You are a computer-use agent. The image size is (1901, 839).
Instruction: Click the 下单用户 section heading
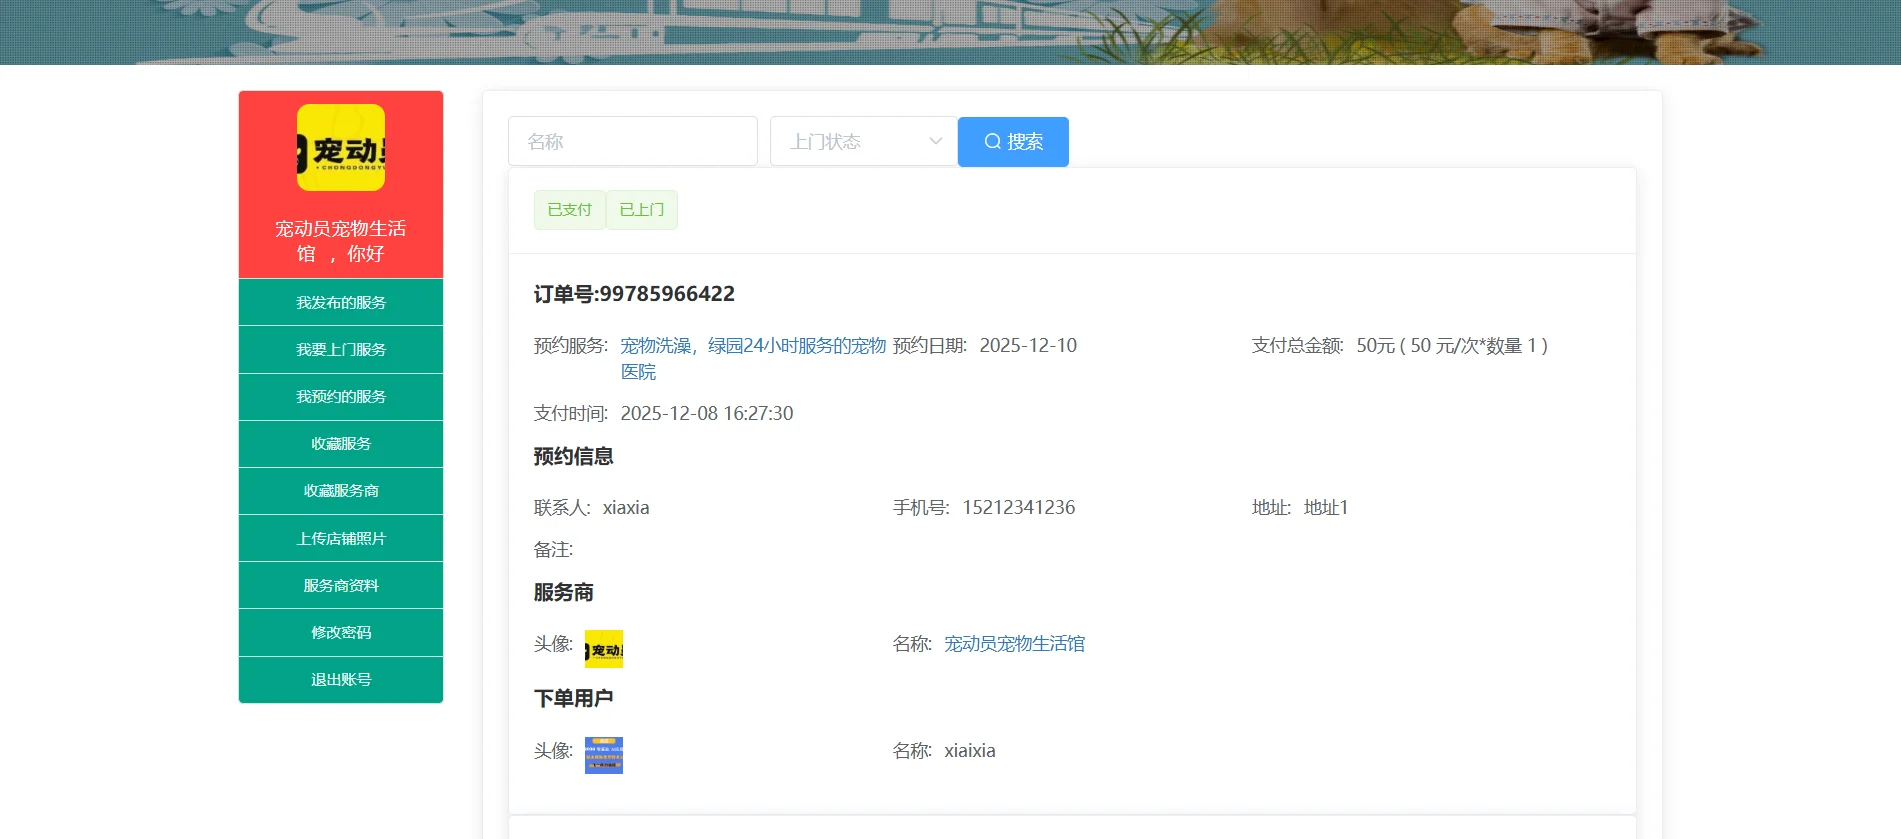click(573, 698)
